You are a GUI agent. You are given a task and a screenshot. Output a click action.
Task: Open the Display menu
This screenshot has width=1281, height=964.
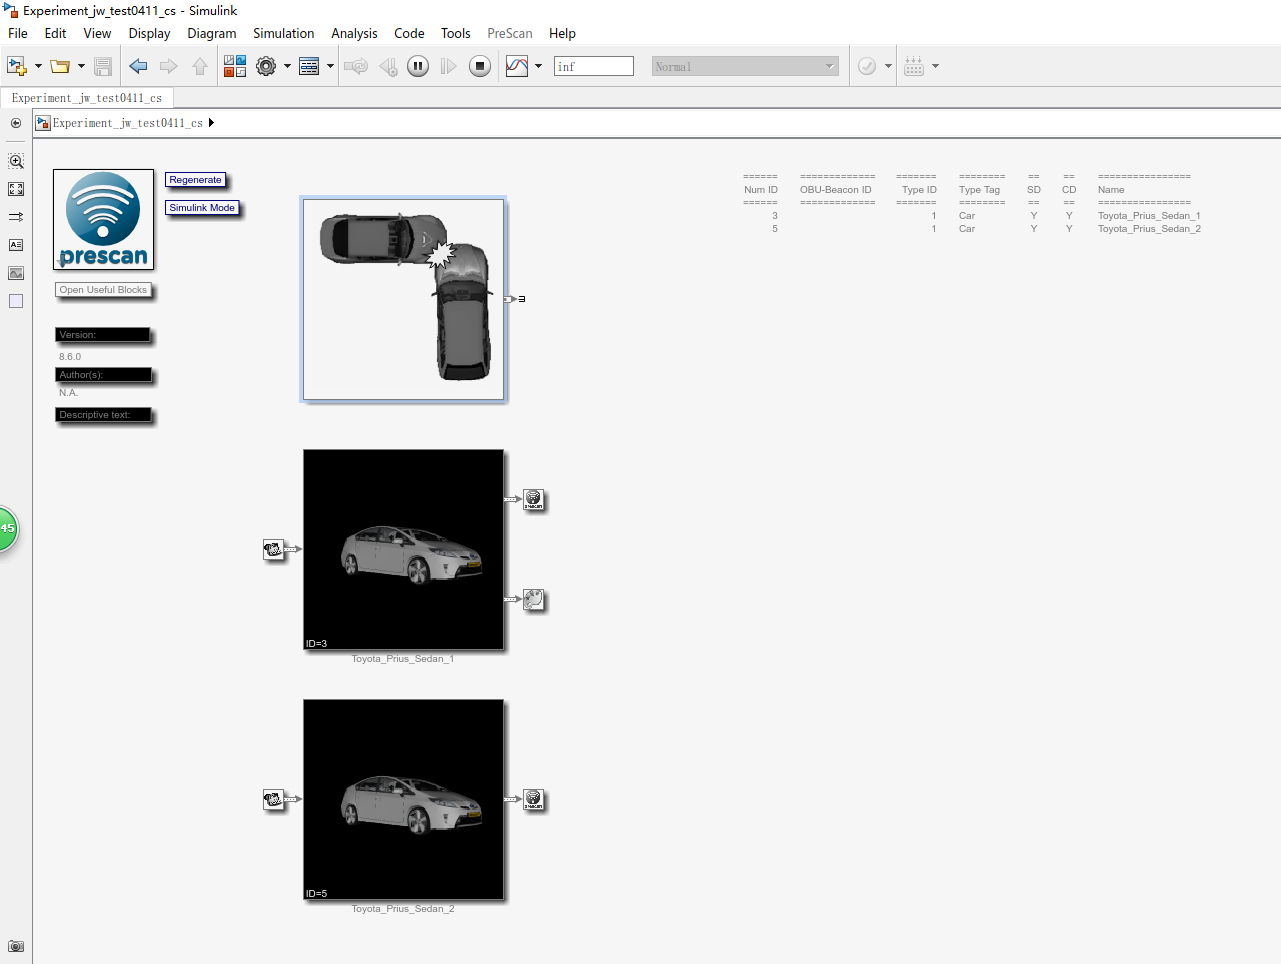[x=149, y=33]
